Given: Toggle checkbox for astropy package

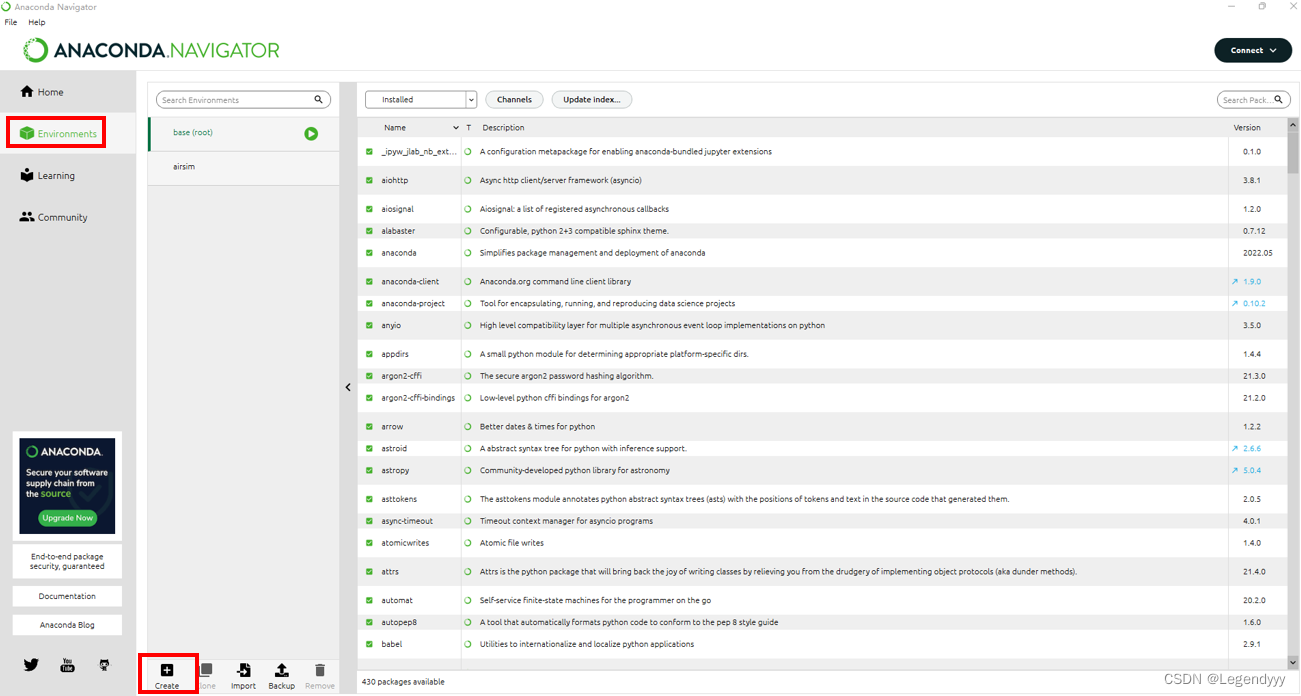Looking at the screenshot, I should tap(369, 470).
